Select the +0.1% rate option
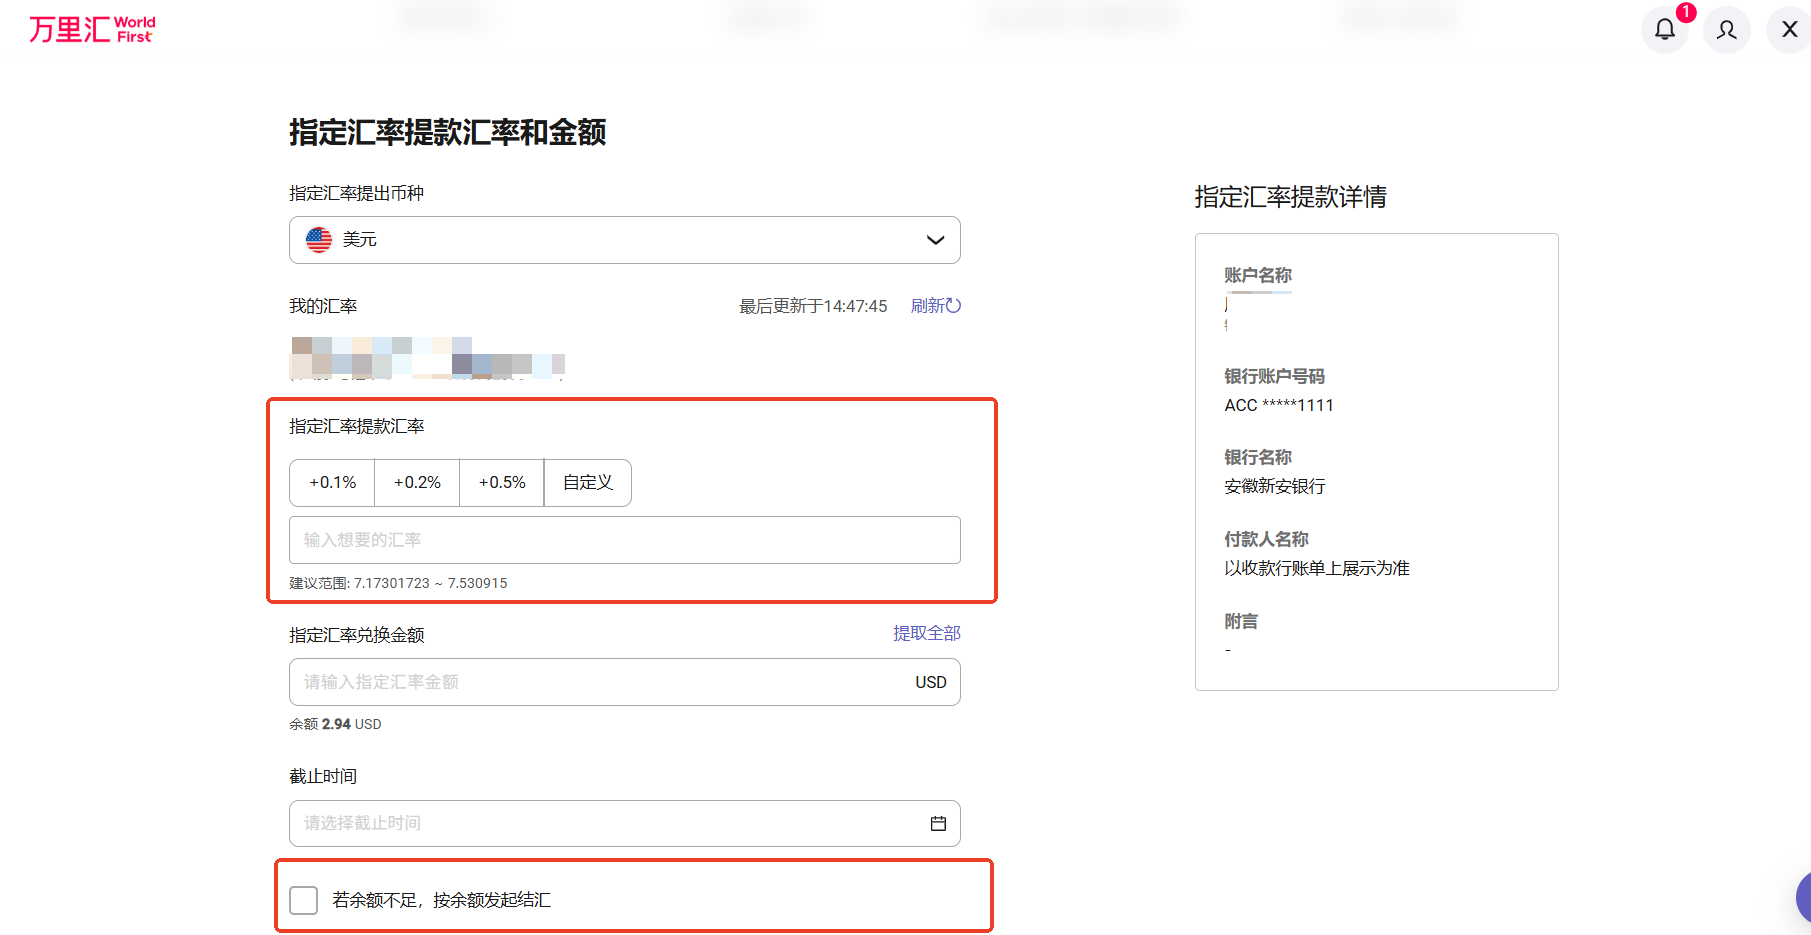The image size is (1811, 935). pos(332,483)
